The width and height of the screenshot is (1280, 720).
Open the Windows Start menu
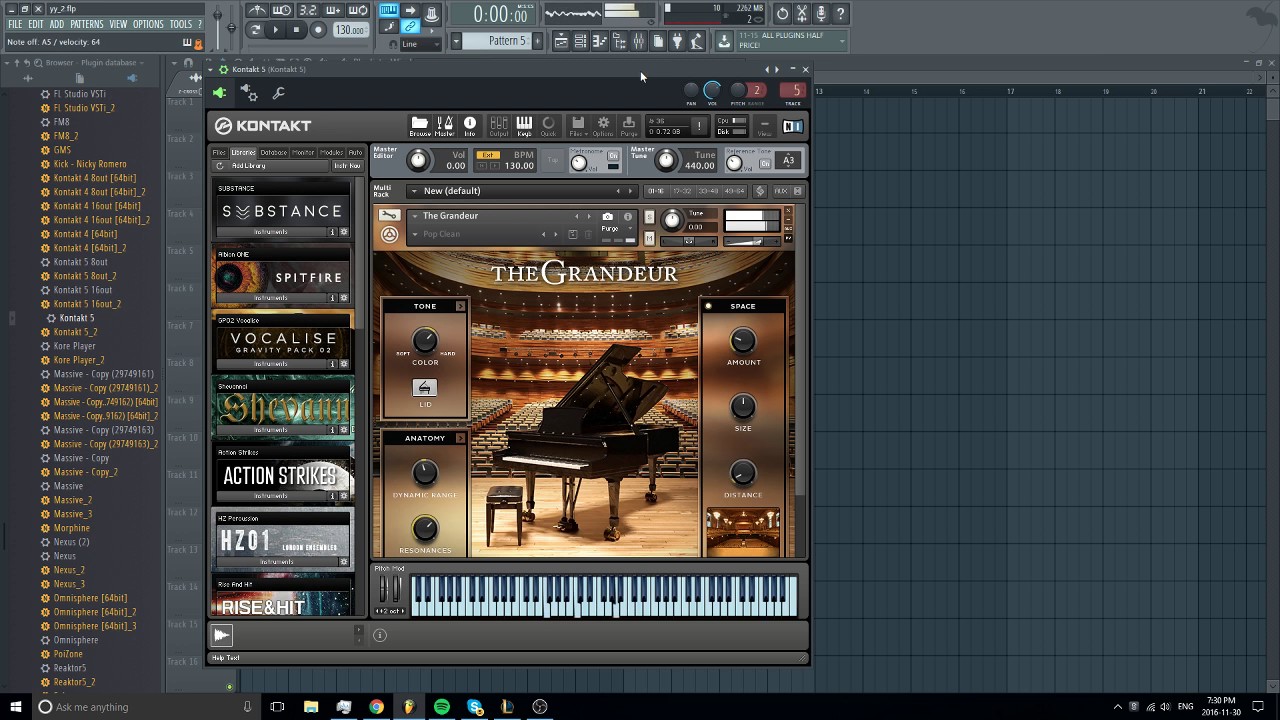click(15, 707)
